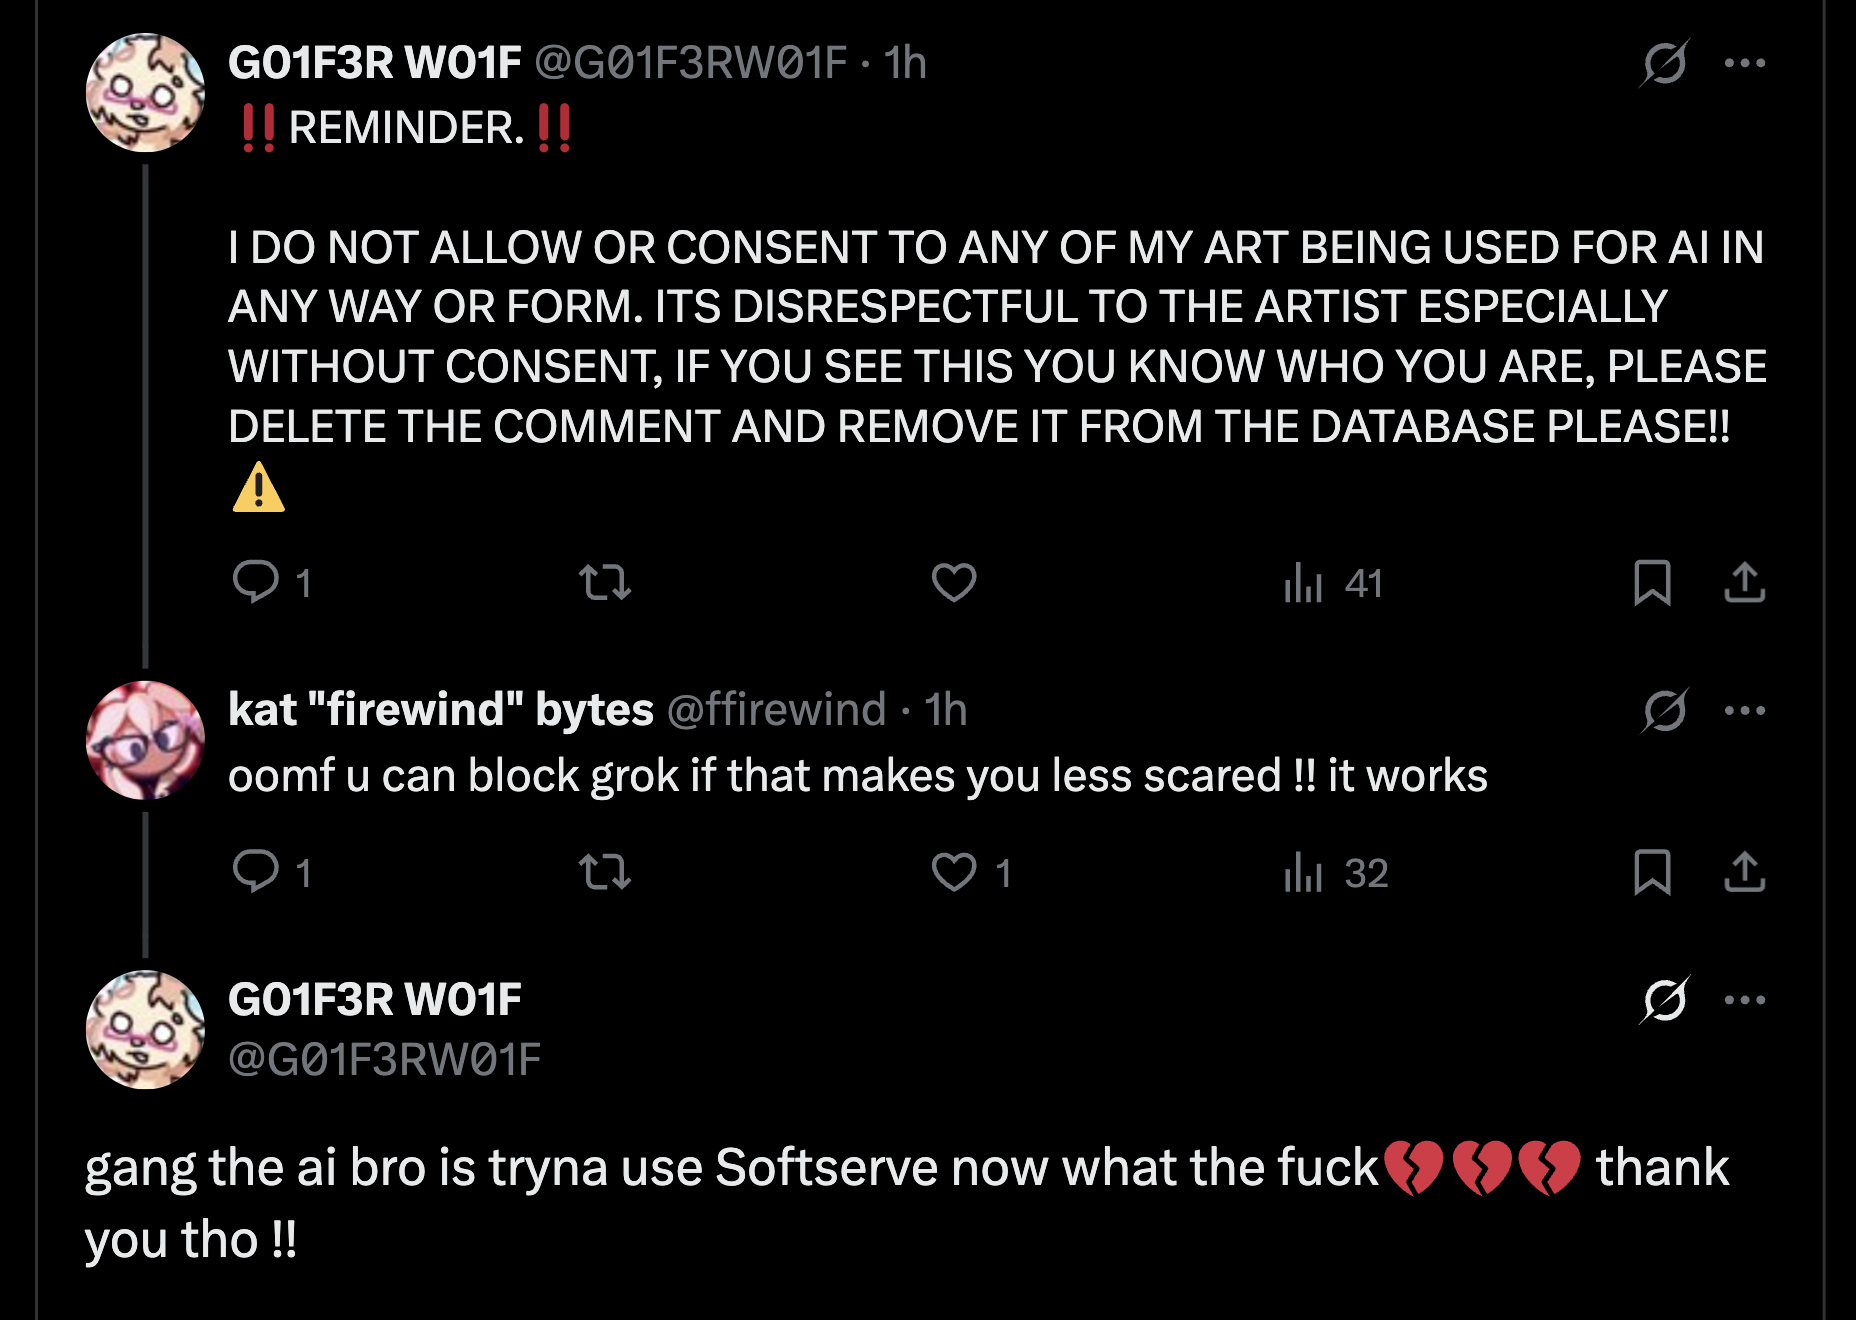1856x1320 pixels.
Task: Bookmark kat firewind's reply
Action: (x=1651, y=871)
